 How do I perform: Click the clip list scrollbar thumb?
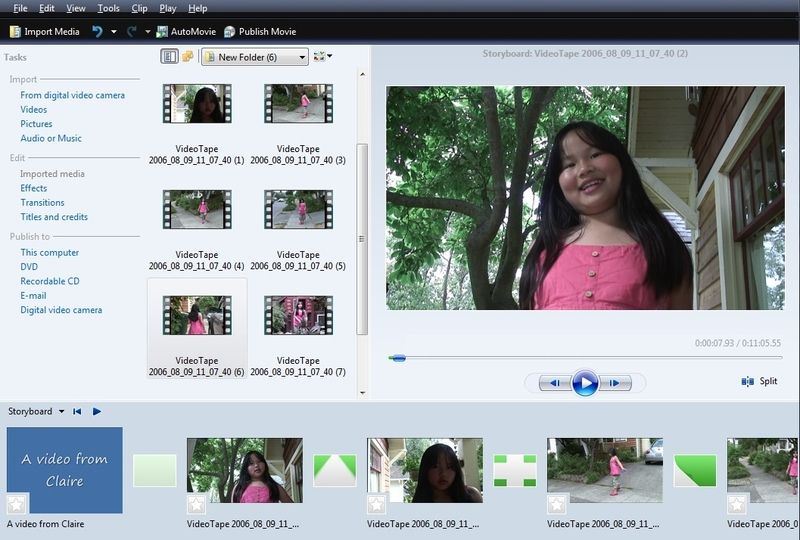coord(362,239)
